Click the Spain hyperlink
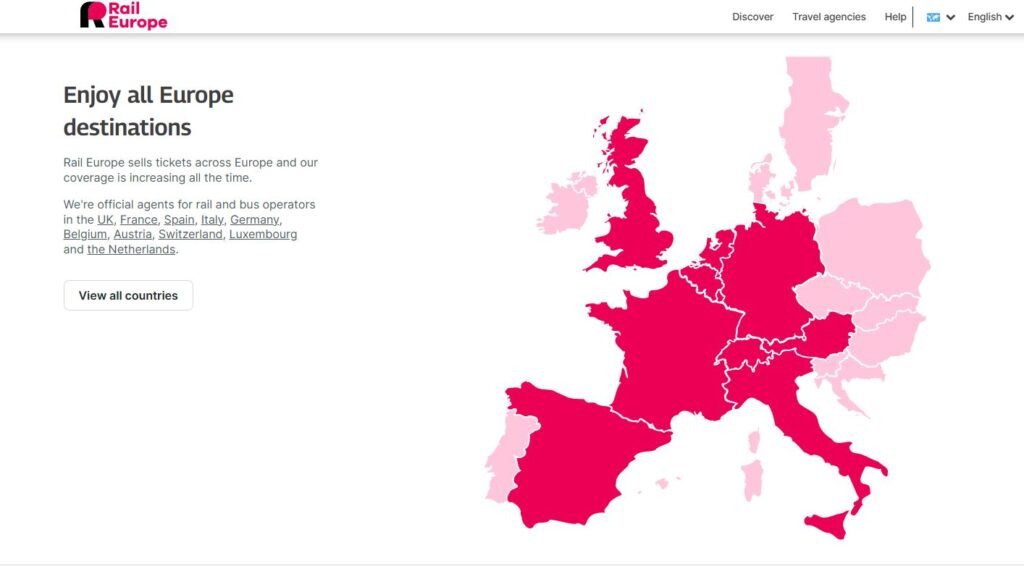This screenshot has width=1024, height=574. click(179, 220)
